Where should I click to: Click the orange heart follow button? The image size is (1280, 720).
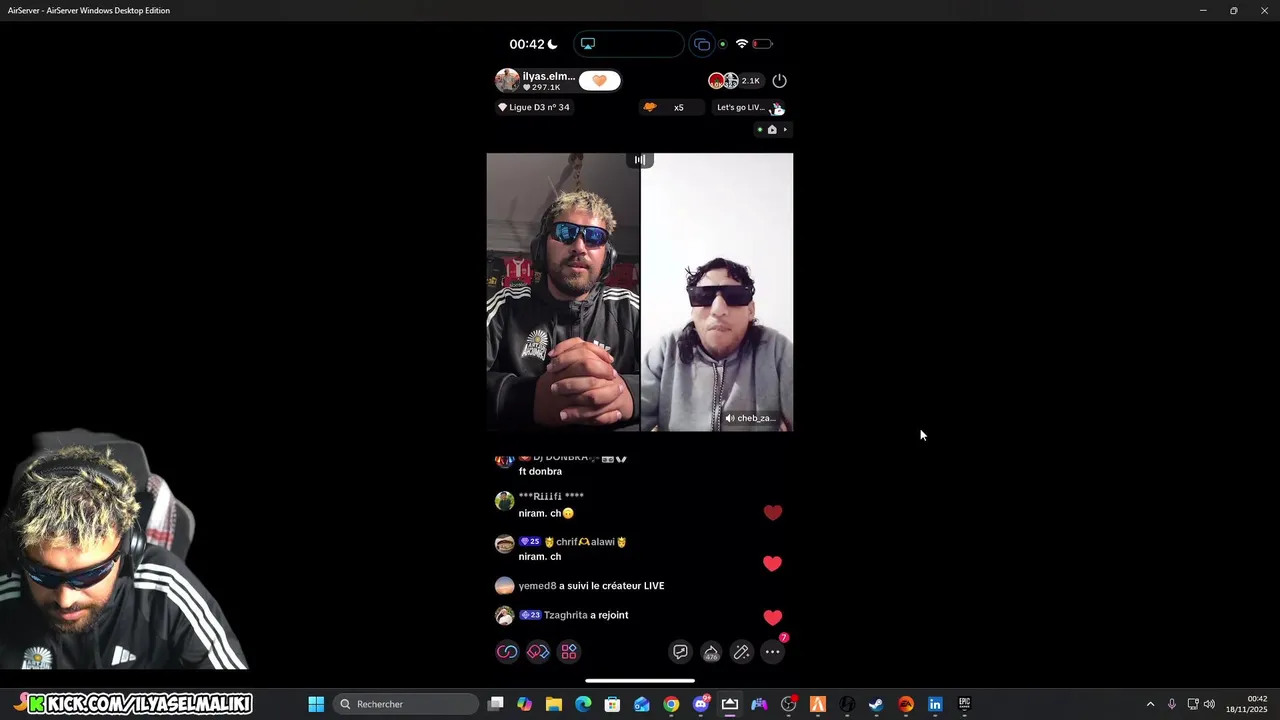point(599,81)
